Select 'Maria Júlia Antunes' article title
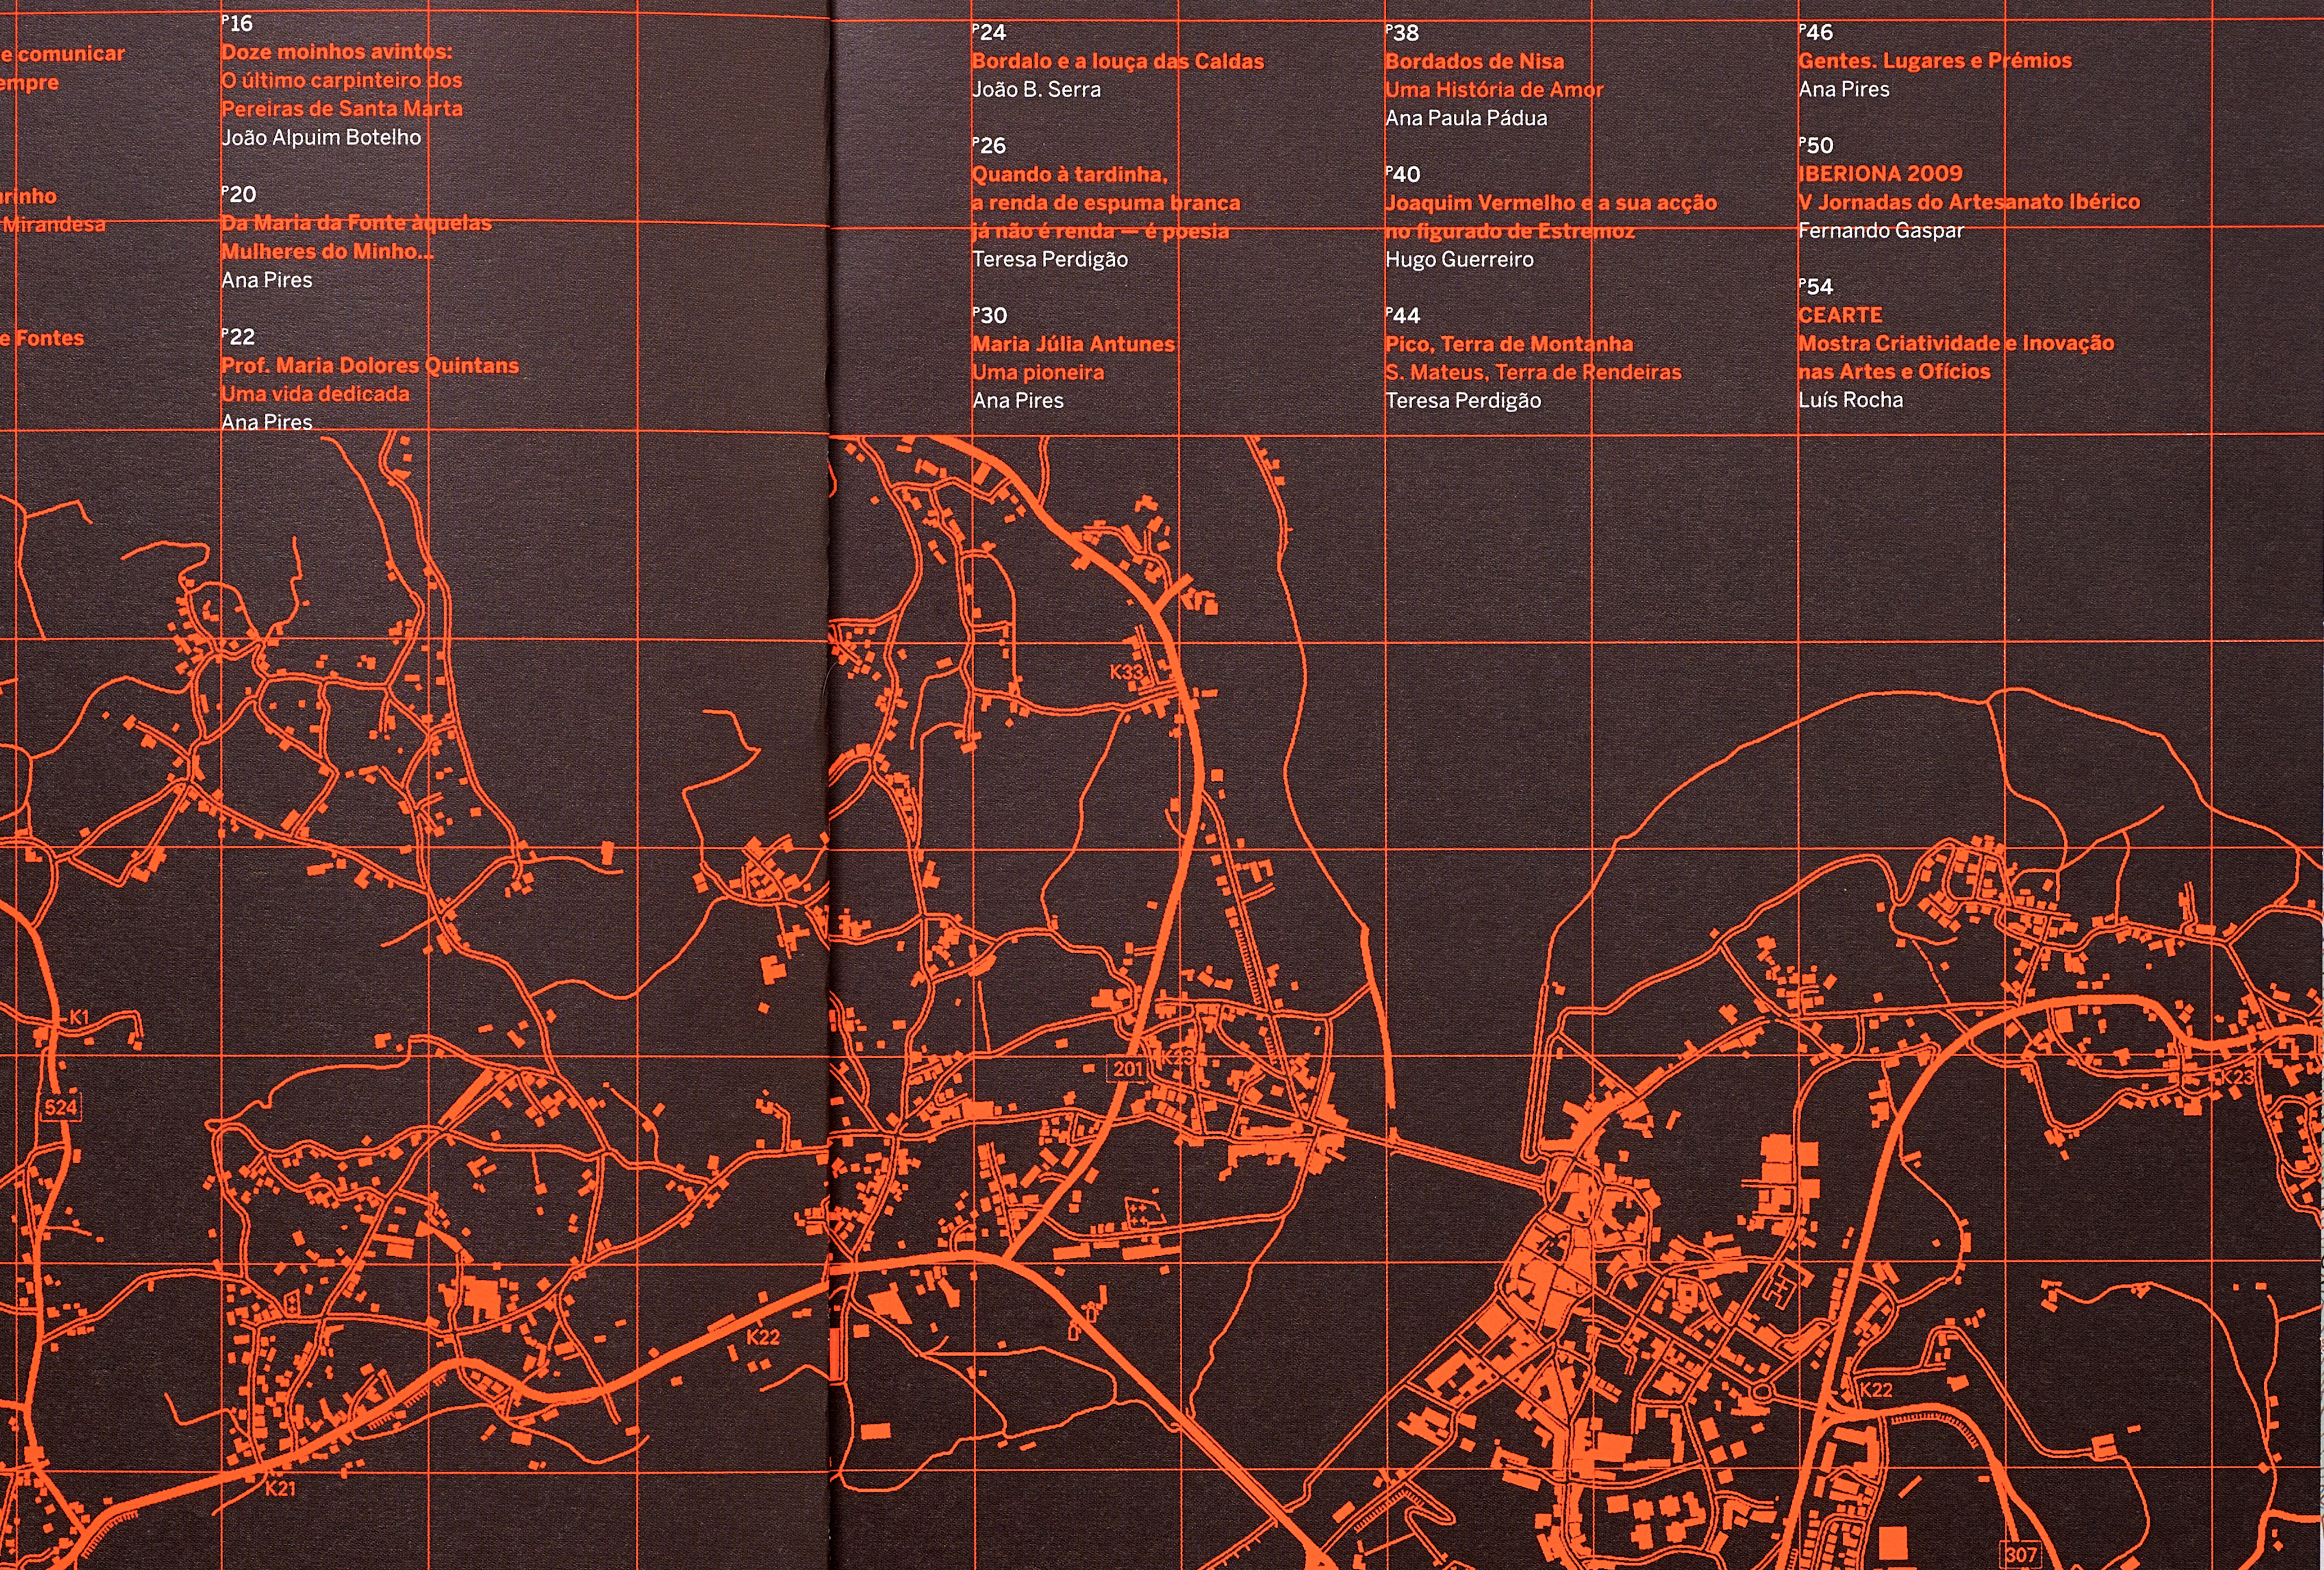The height and width of the screenshot is (1570, 2324). pyautogui.click(x=1073, y=344)
